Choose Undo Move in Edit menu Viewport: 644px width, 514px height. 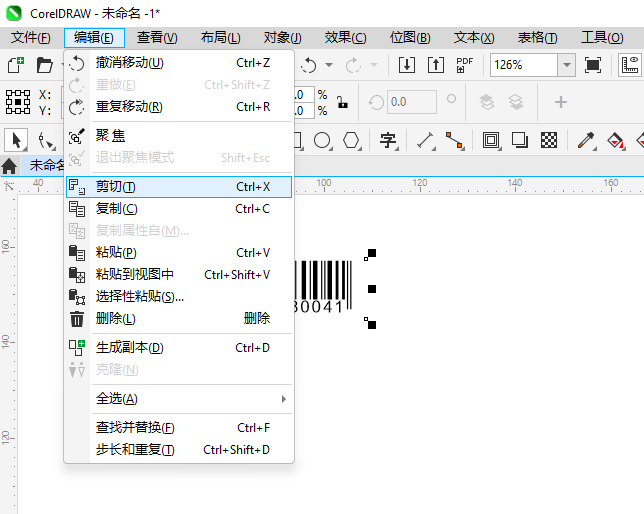click(x=179, y=63)
